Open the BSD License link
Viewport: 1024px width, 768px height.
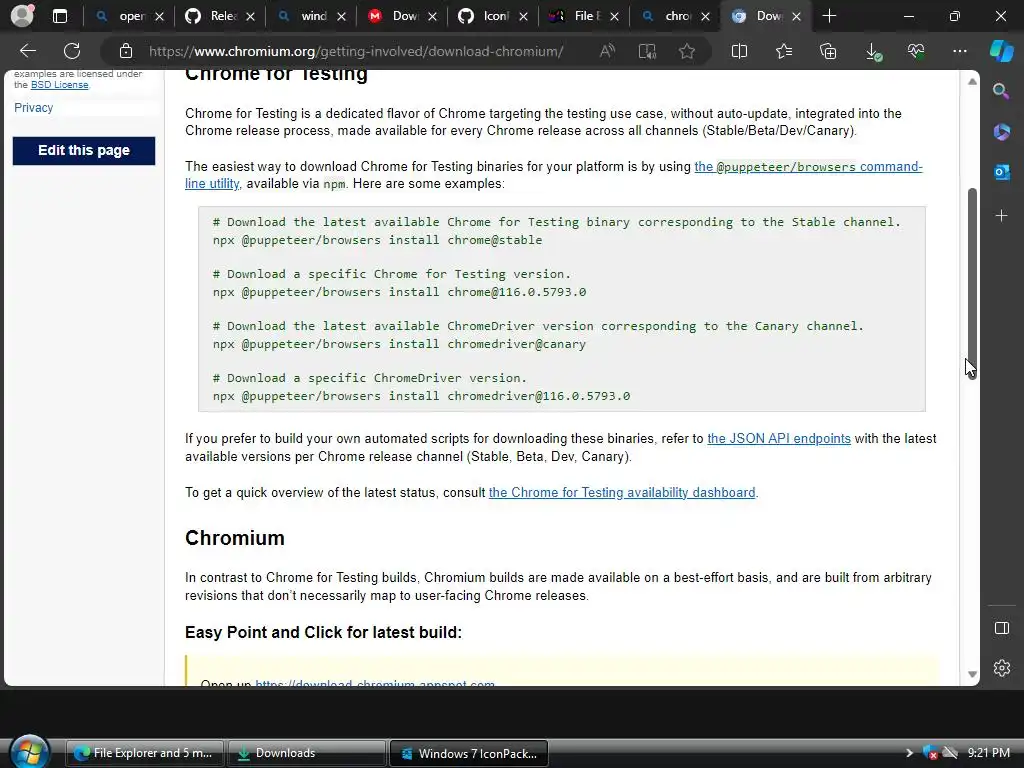click(59, 85)
